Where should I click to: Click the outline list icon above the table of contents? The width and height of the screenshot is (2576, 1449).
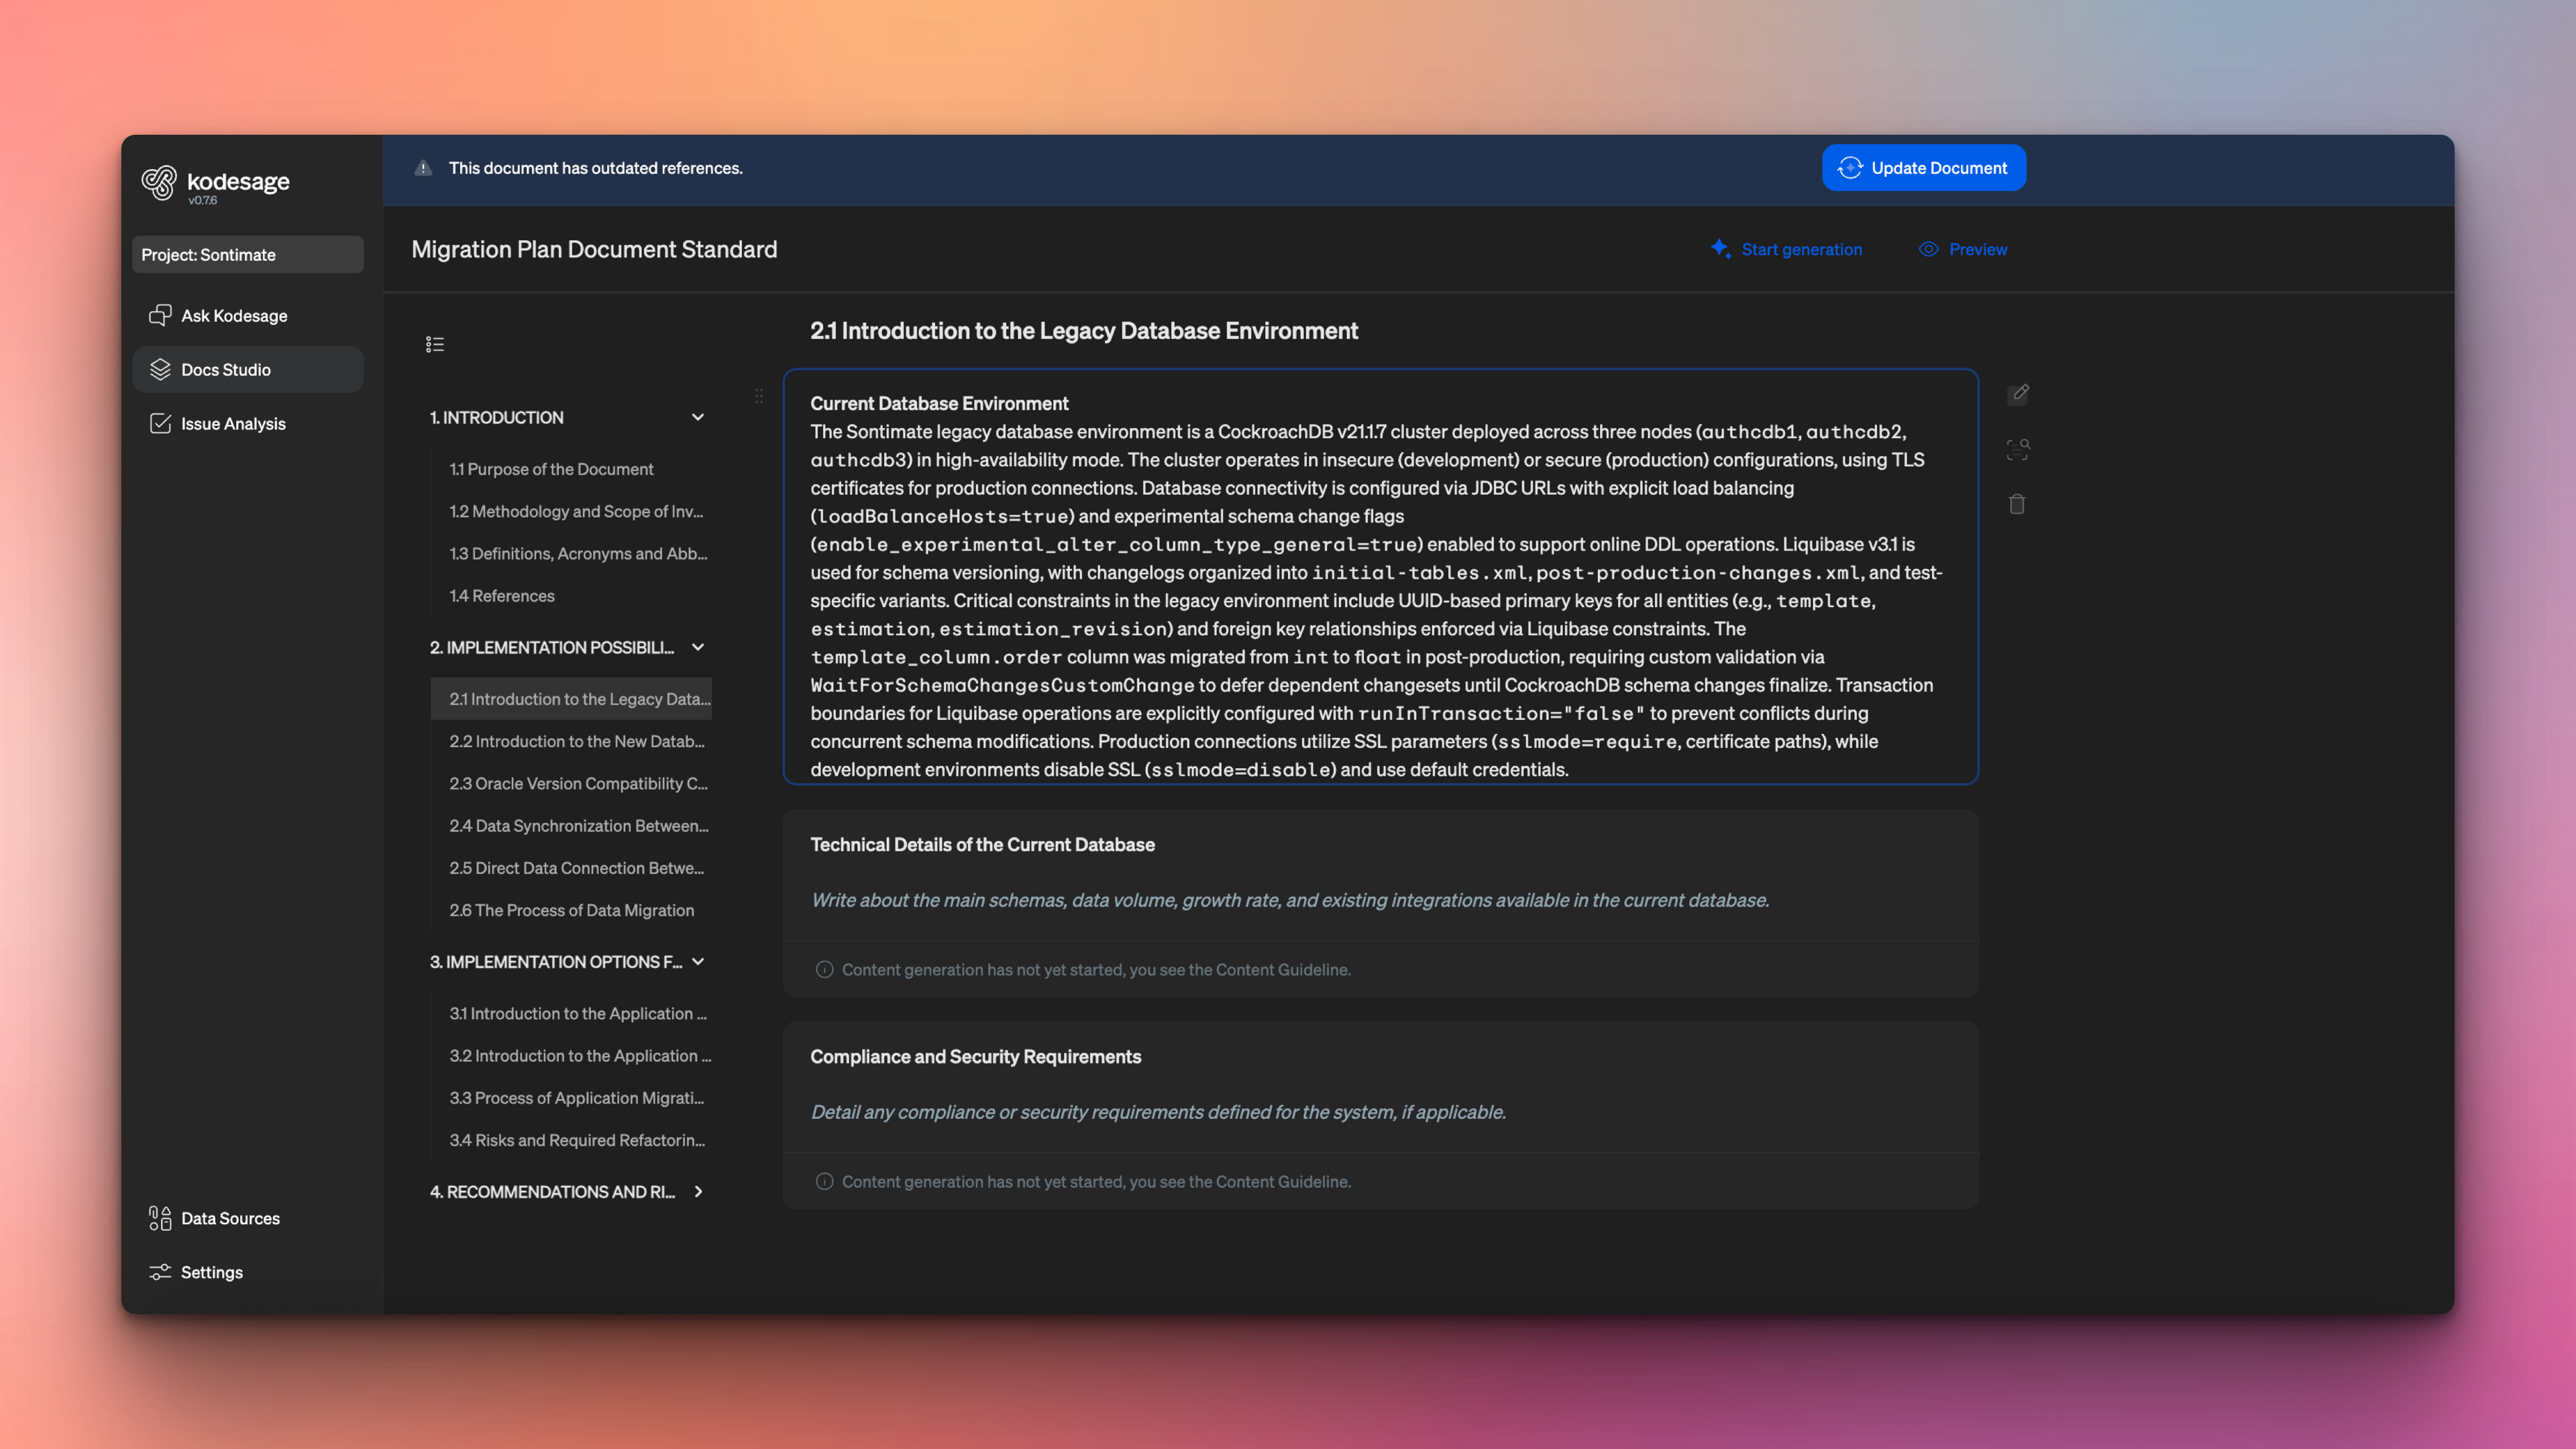click(435, 344)
